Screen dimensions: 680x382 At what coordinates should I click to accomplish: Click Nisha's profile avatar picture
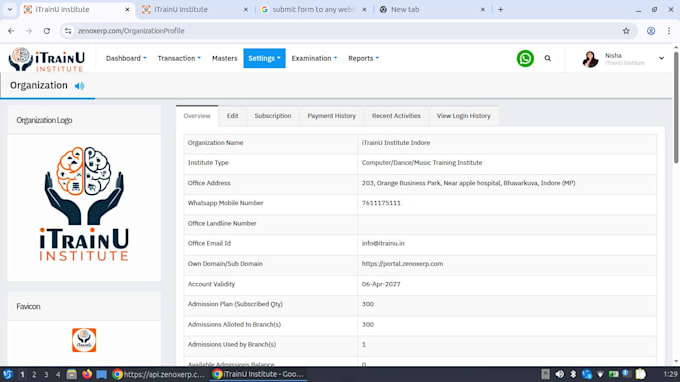click(x=590, y=59)
